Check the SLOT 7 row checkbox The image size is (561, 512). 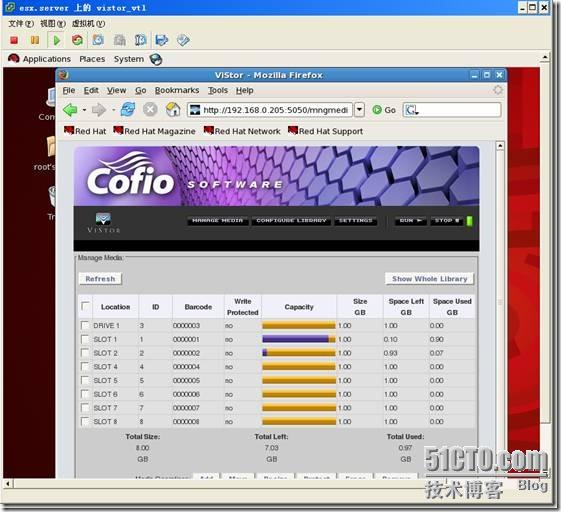coord(85,408)
